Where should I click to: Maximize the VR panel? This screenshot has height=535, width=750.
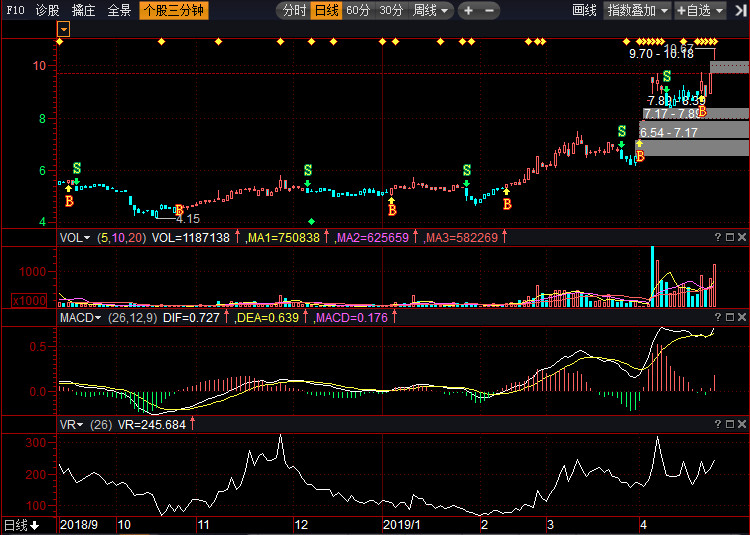(730, 424)
